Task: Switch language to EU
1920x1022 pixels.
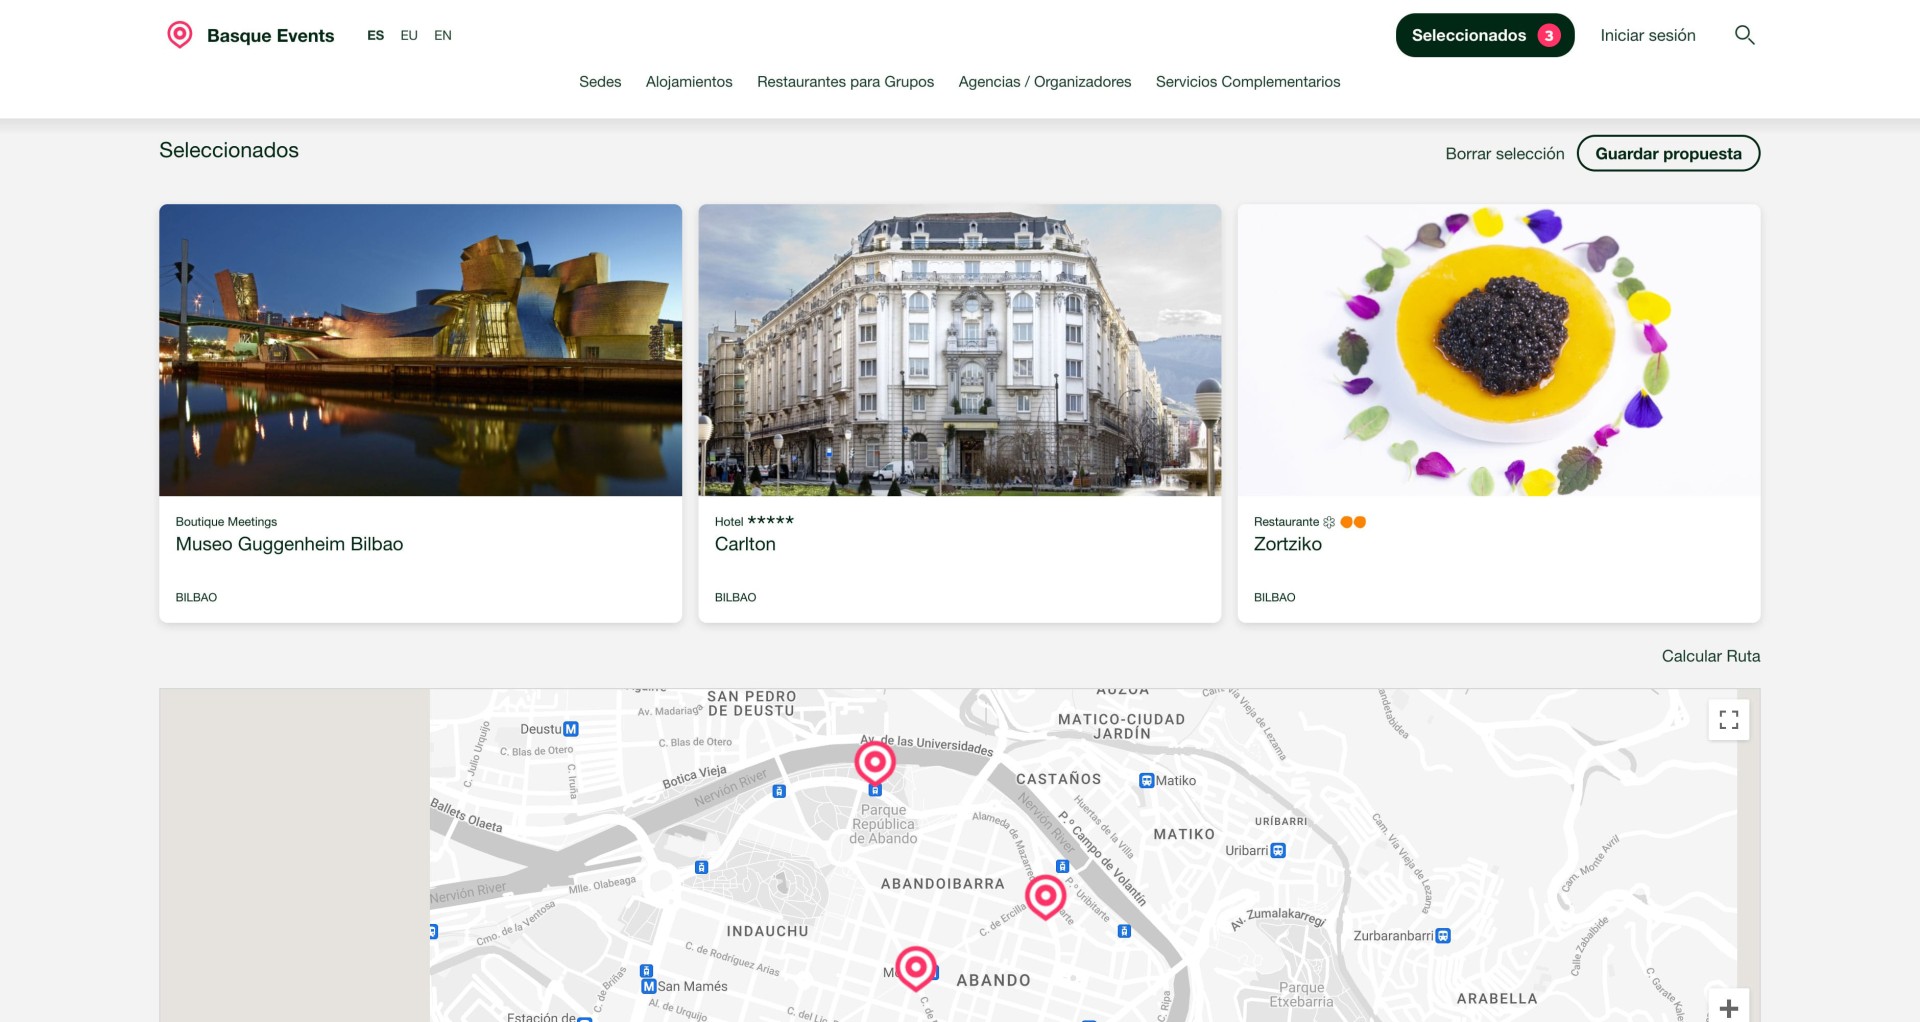Action: [x=409, y=35]
